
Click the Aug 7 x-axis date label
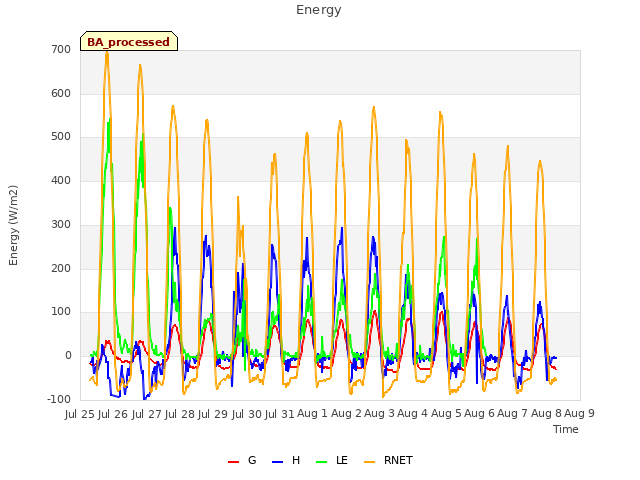coord(513,414)
